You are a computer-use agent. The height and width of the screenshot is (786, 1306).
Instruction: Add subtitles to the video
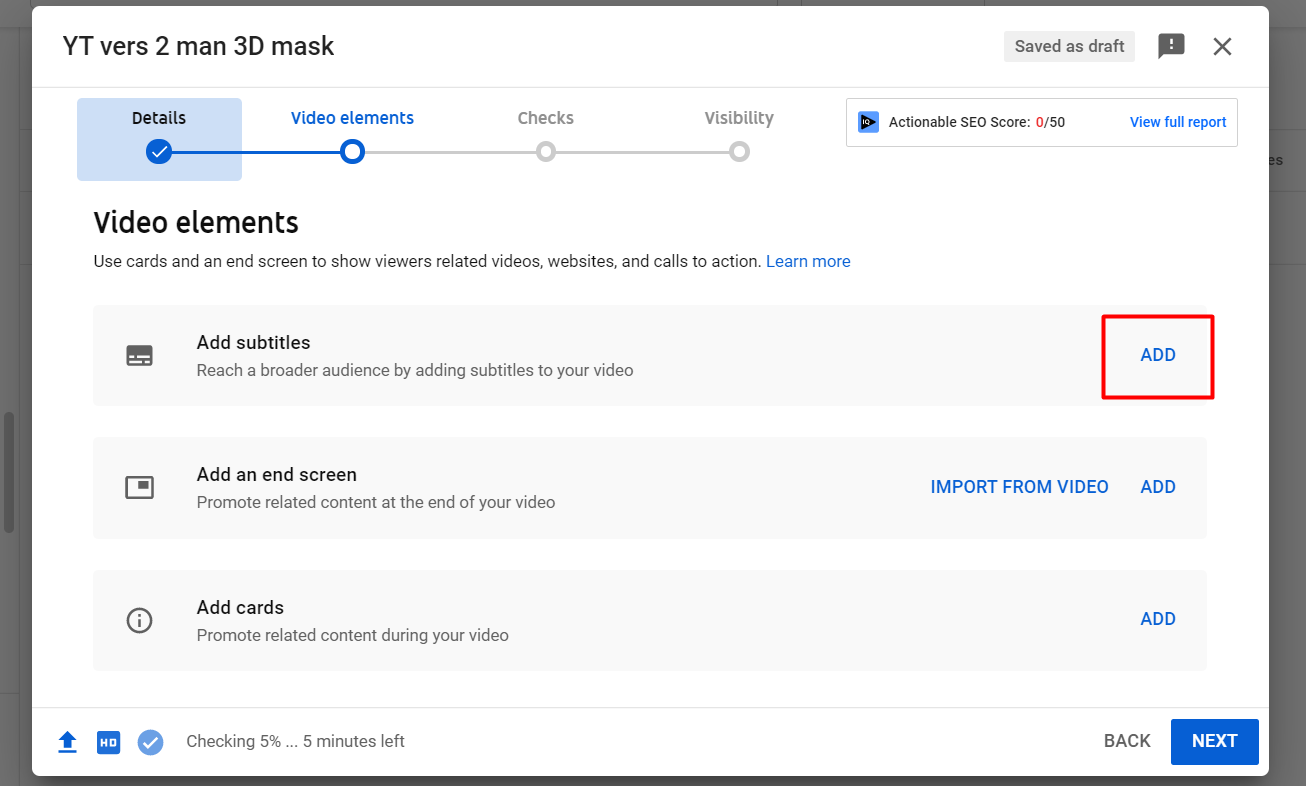pyautogui.click(x=1158, y=355)
